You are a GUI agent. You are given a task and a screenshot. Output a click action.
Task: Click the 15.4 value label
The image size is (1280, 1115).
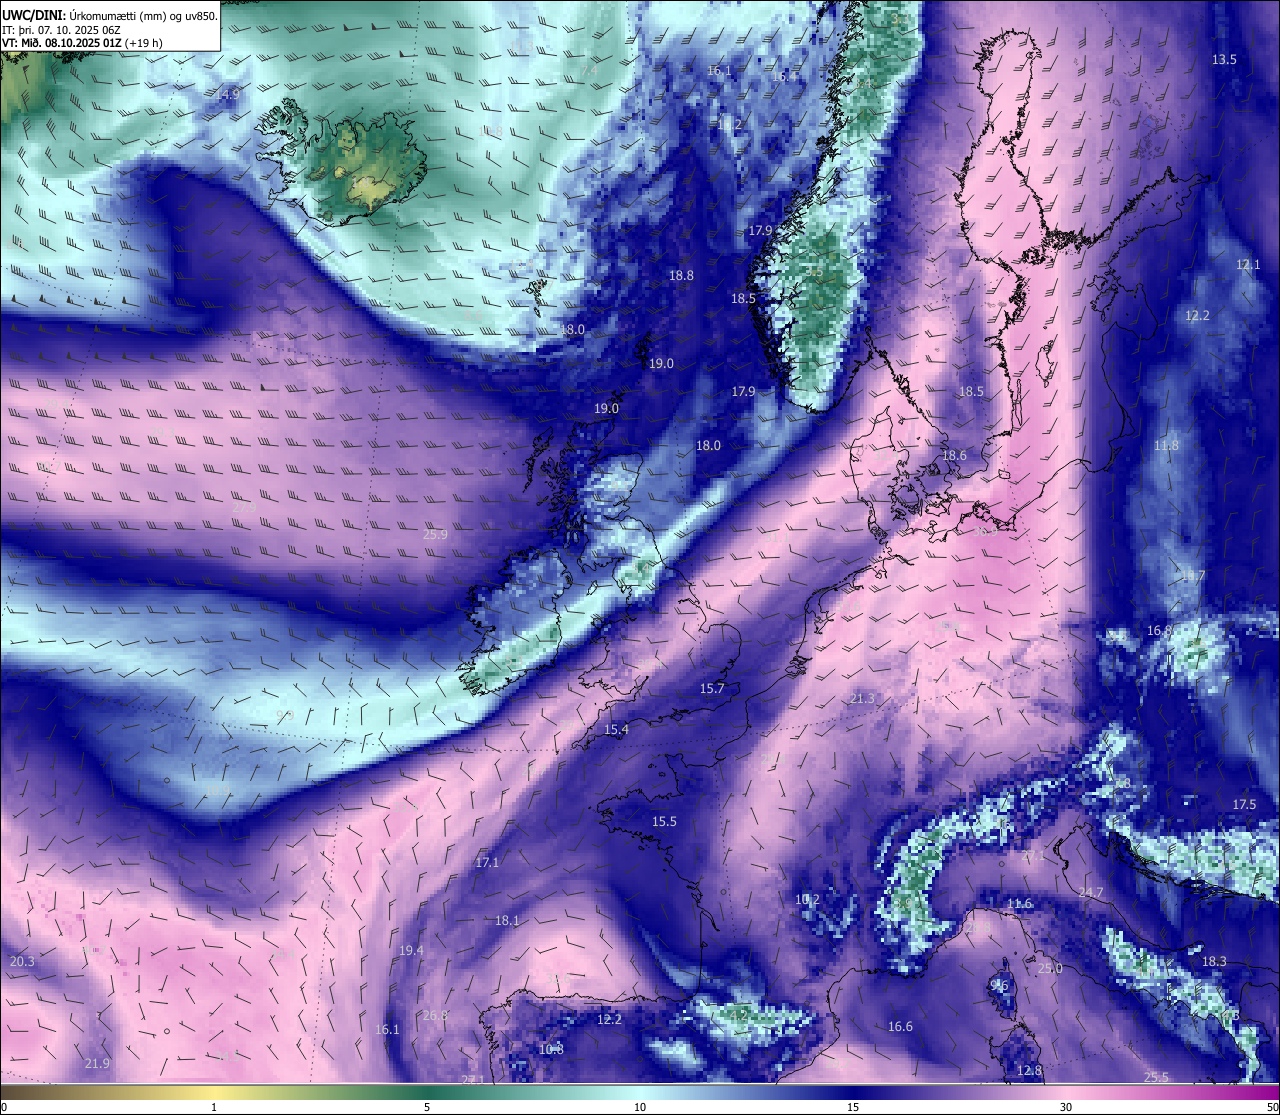[616, 730]
